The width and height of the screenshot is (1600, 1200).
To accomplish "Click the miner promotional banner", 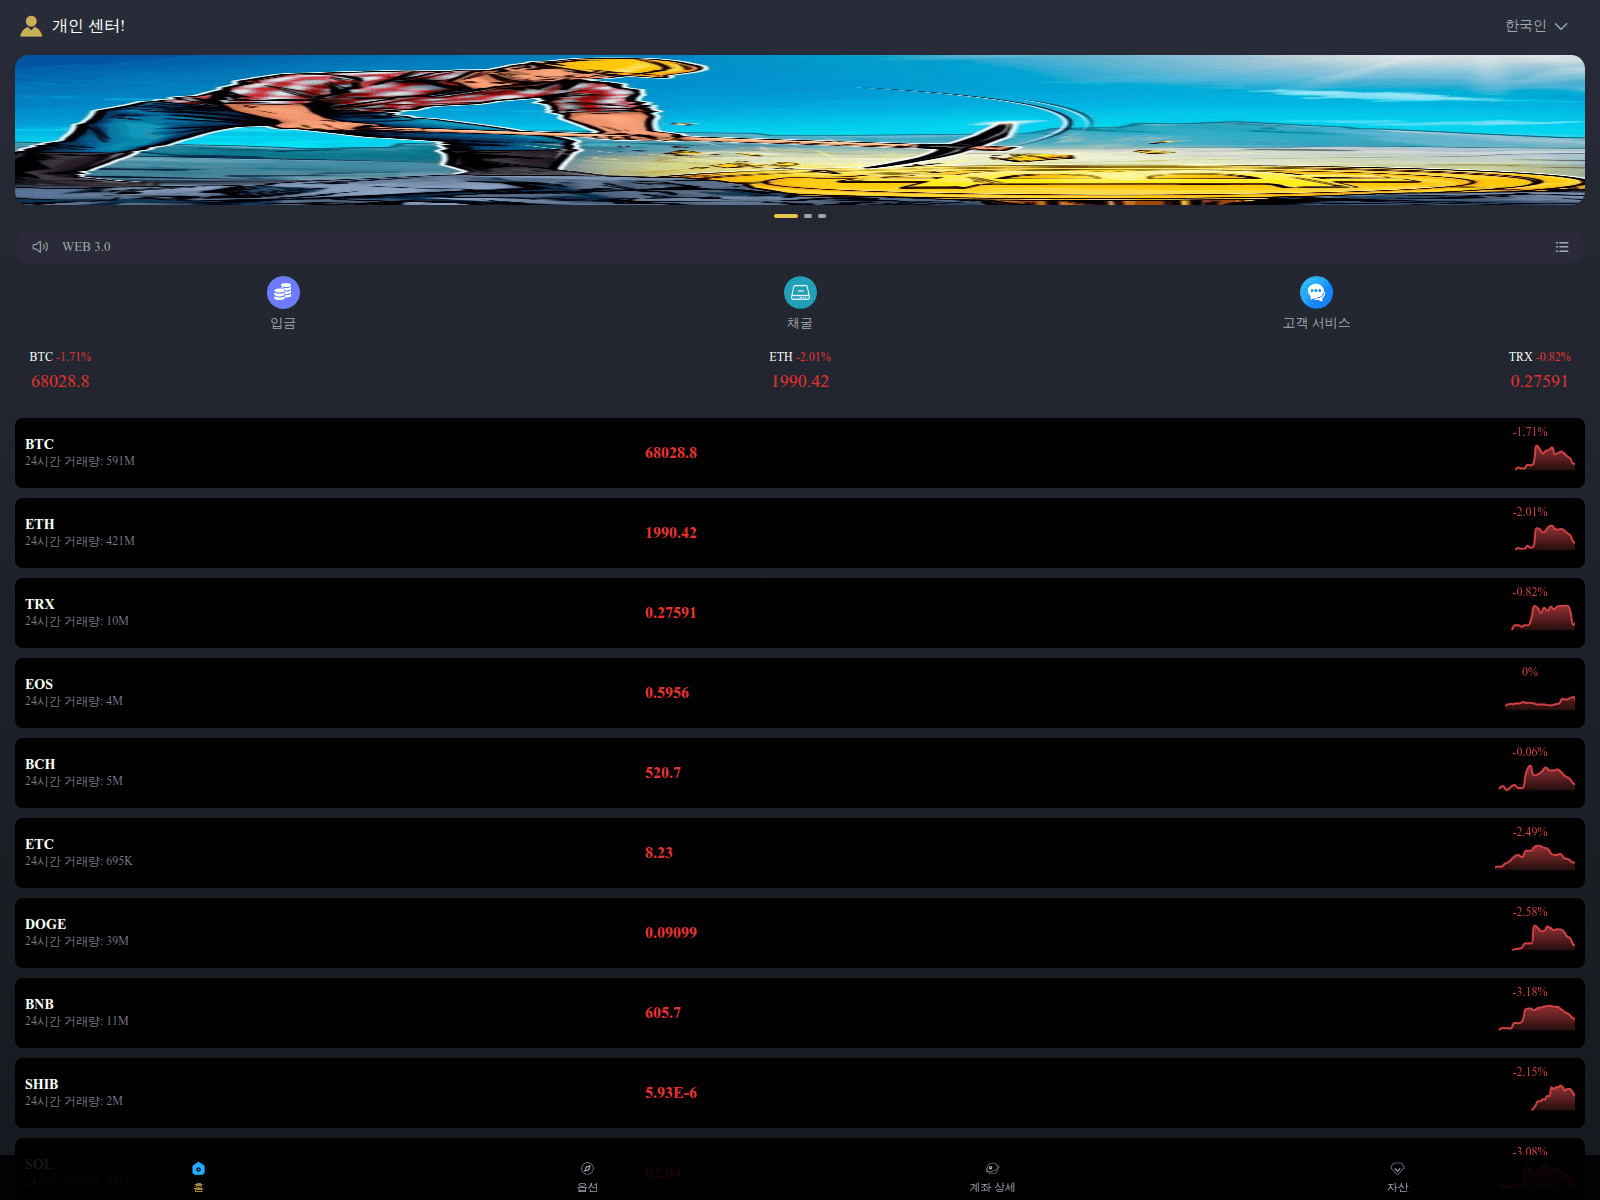I will [800, 130].
